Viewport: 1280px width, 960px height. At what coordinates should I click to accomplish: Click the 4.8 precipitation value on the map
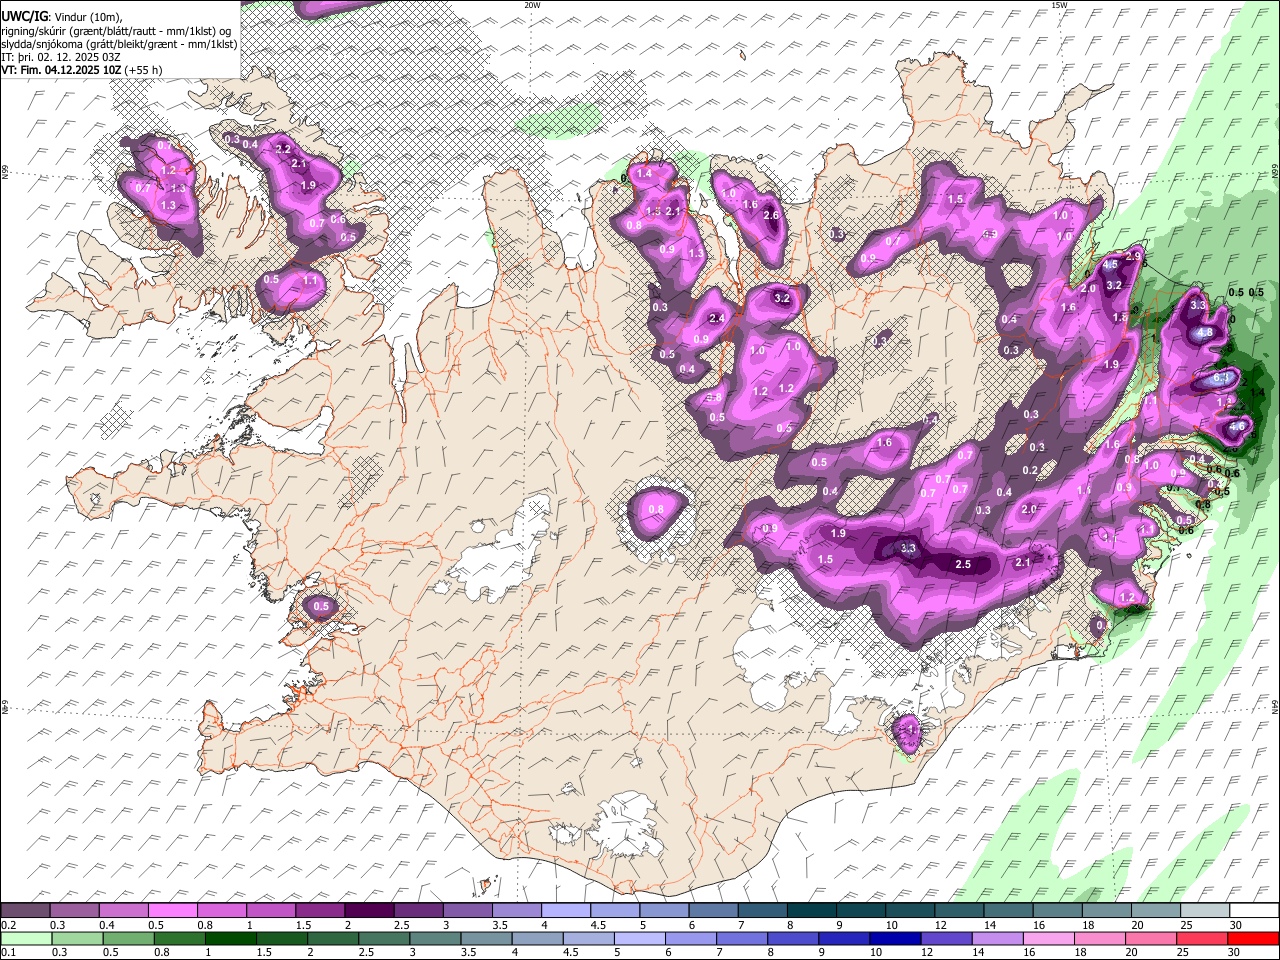pos(1205,333)
